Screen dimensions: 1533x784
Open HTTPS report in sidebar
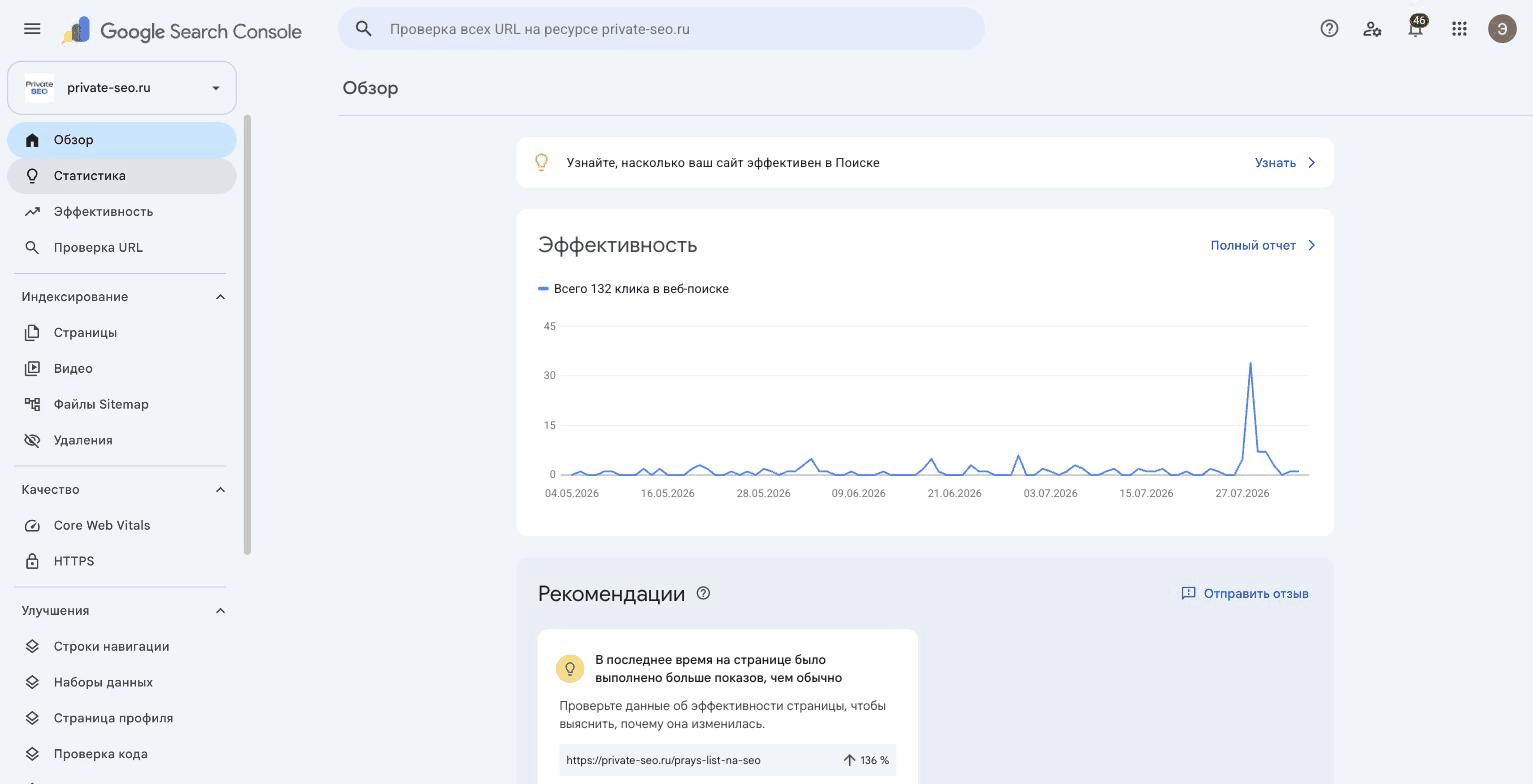pos(122,561)
